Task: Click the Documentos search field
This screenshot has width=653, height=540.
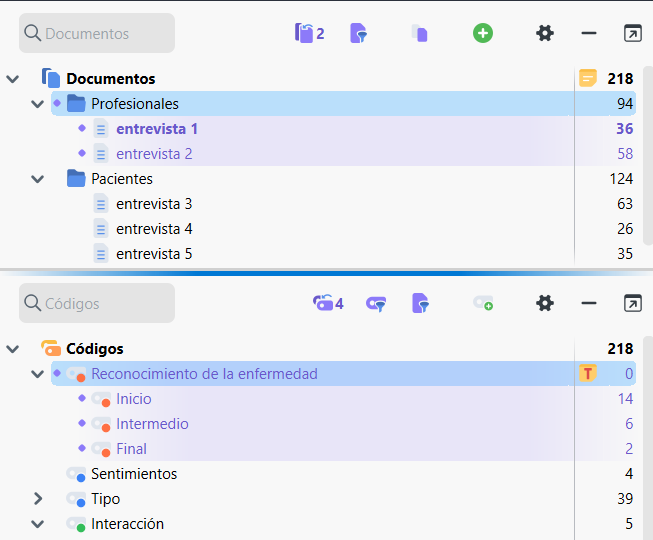Action: click(x=97, y=33)
